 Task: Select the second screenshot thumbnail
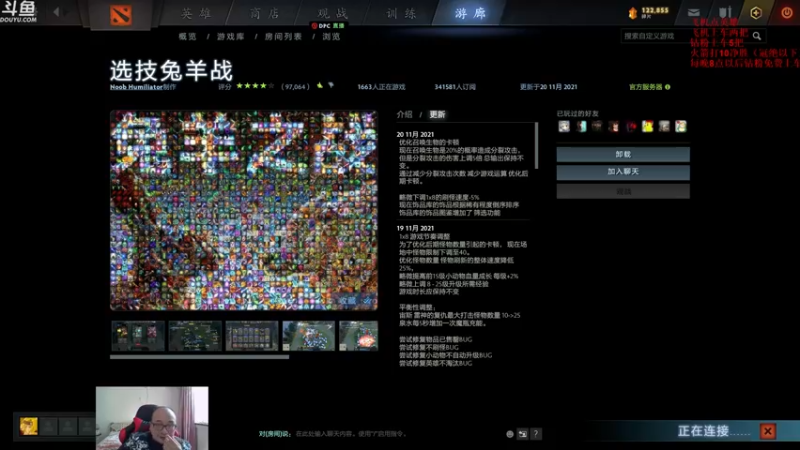point(195,336)
